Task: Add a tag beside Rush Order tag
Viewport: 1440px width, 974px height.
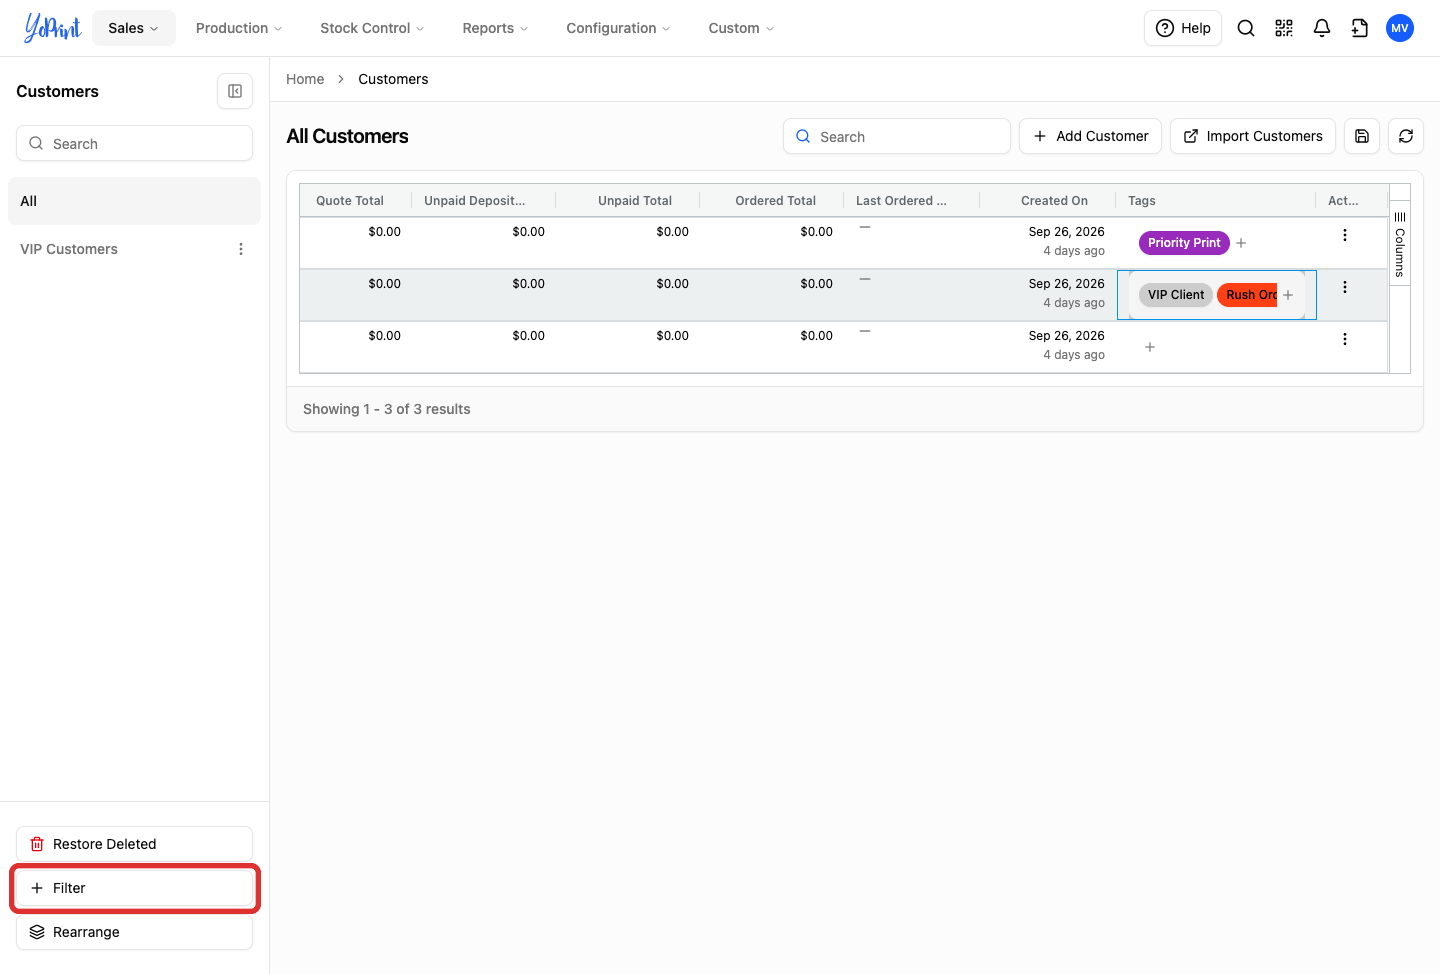Action: pos(1288,295)
